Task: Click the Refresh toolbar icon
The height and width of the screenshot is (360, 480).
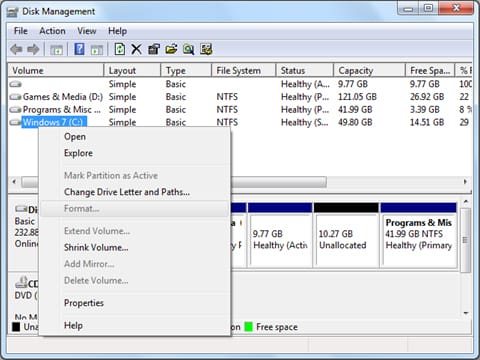Action: click(120, 49)
